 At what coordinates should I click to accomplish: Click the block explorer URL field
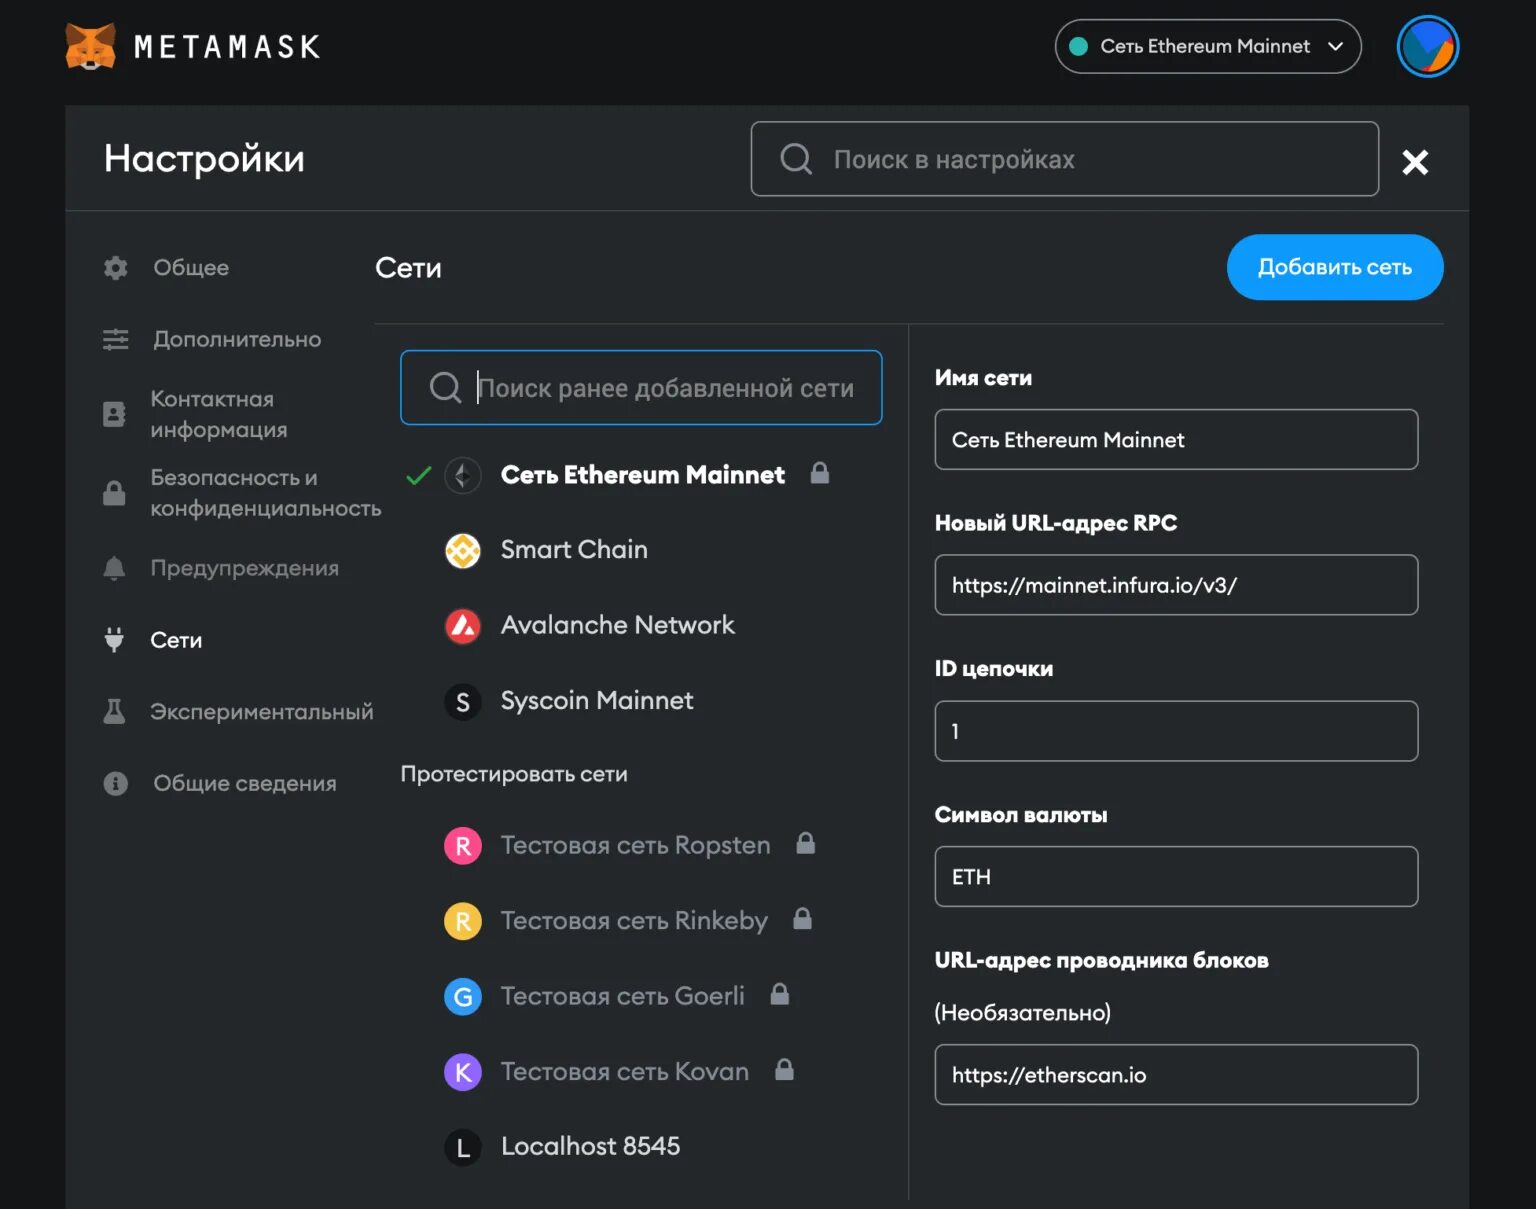pos(1175,1075)
